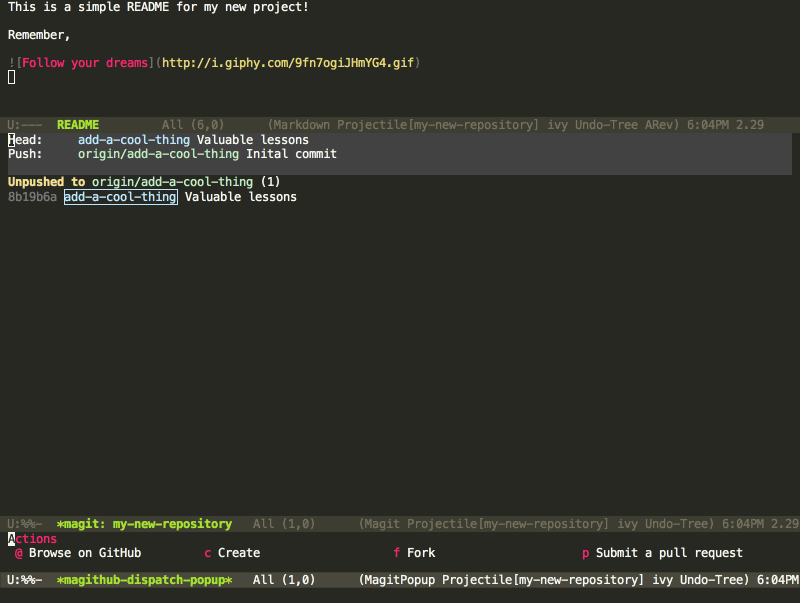Open the giphy.com image URL

click(x=286, y=63)
